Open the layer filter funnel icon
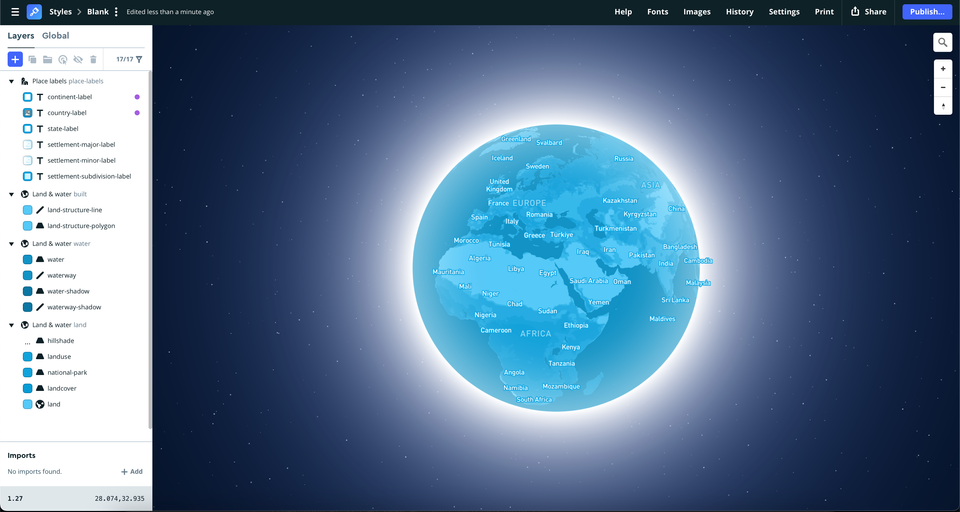Viewport: 960px width, 512px height. [x=139, y=60]
